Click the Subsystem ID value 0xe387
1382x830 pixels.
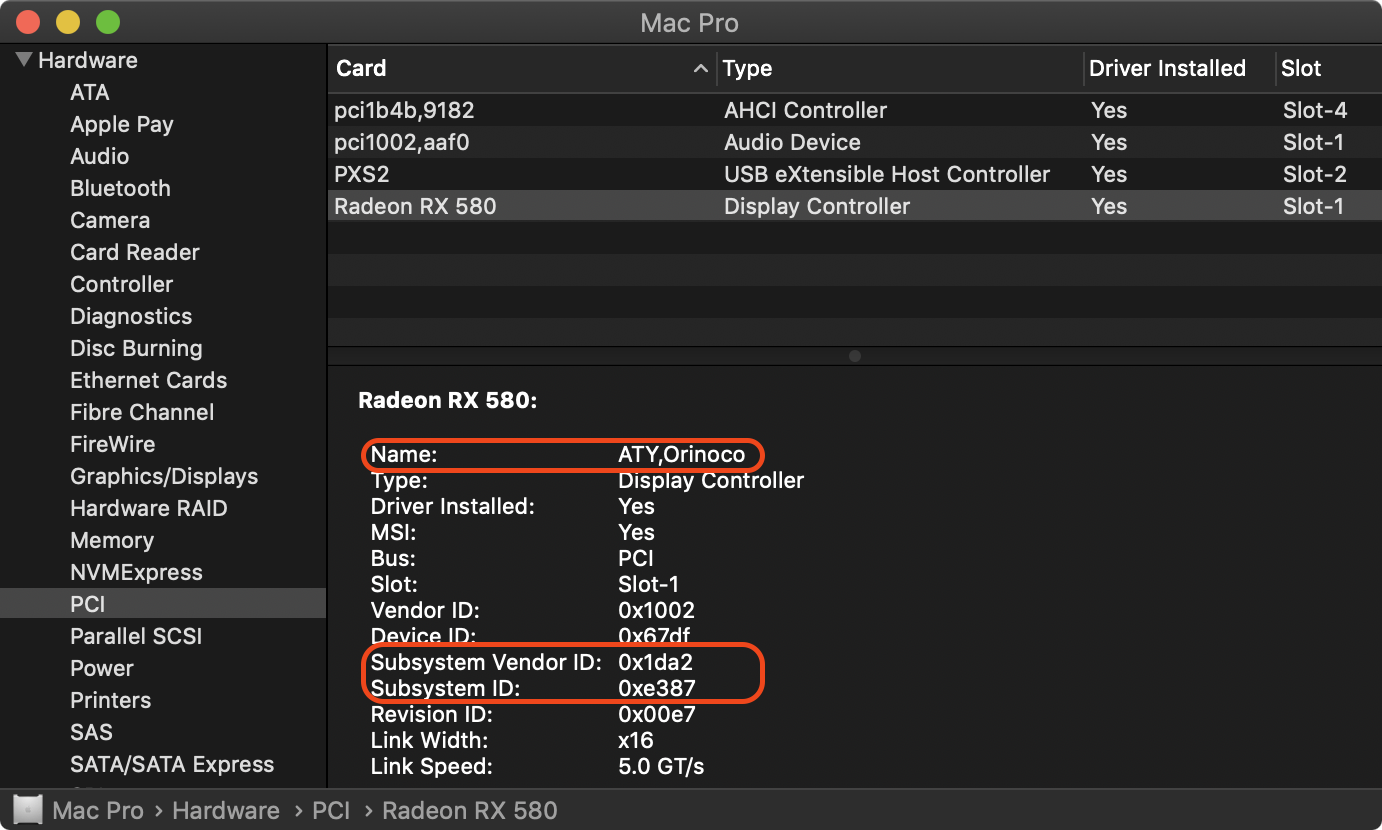click(x=656, y=688)
